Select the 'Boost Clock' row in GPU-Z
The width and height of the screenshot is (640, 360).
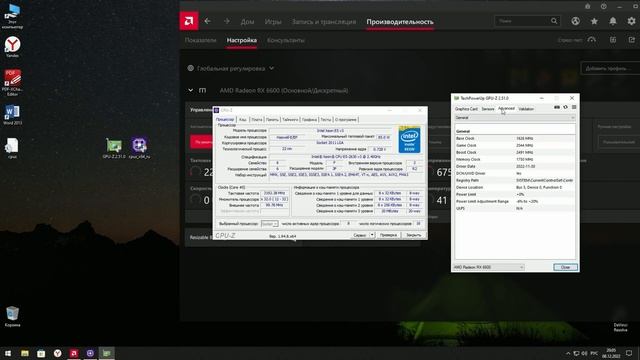point(515,152)
